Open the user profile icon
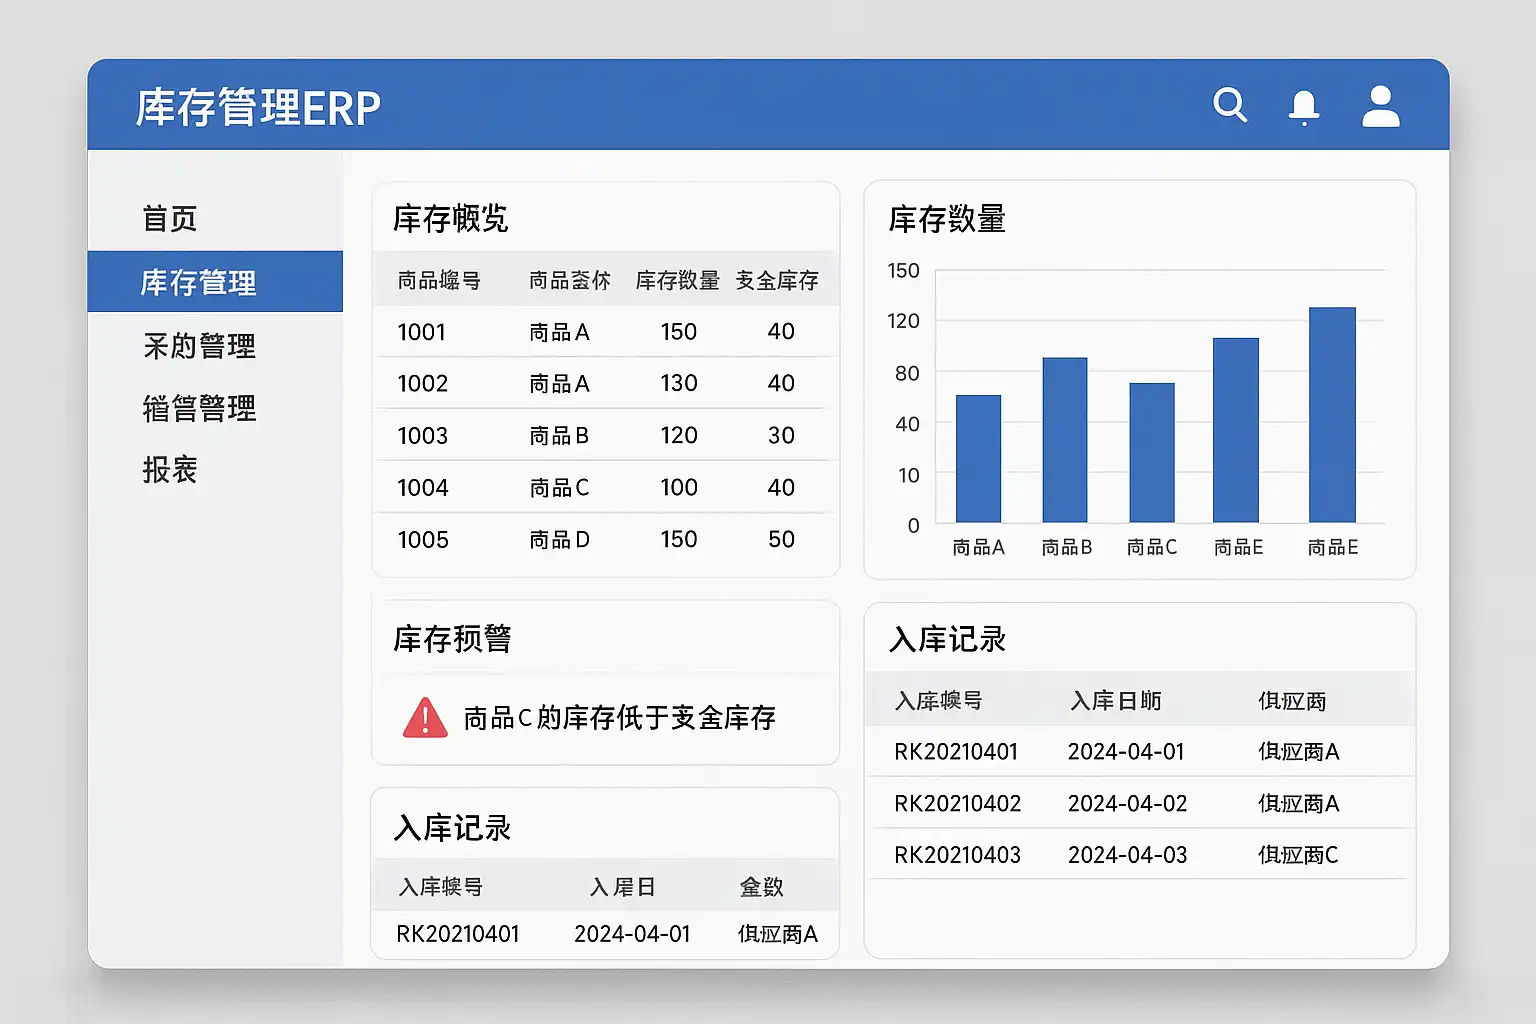Image resolution: width=1536 pixels, height=1024 pixels. tap(1380, 106)
